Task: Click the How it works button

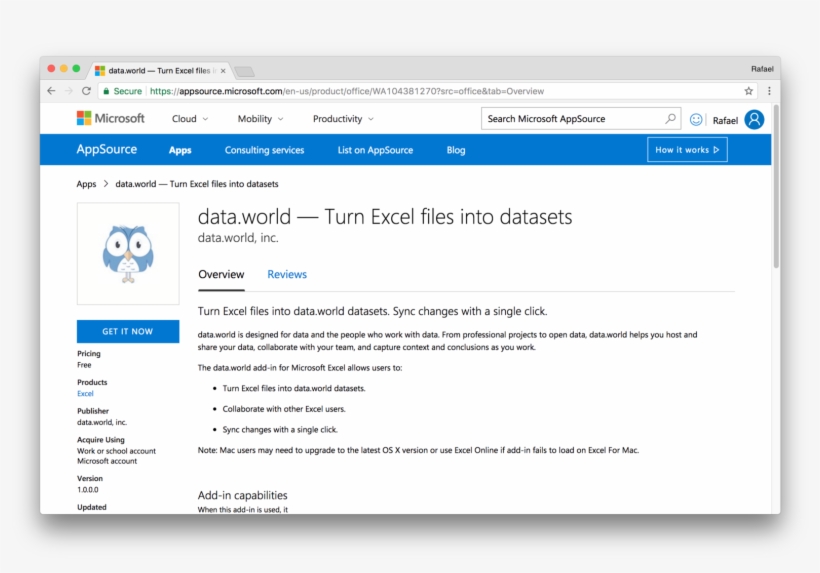Action: click(687, 150)
